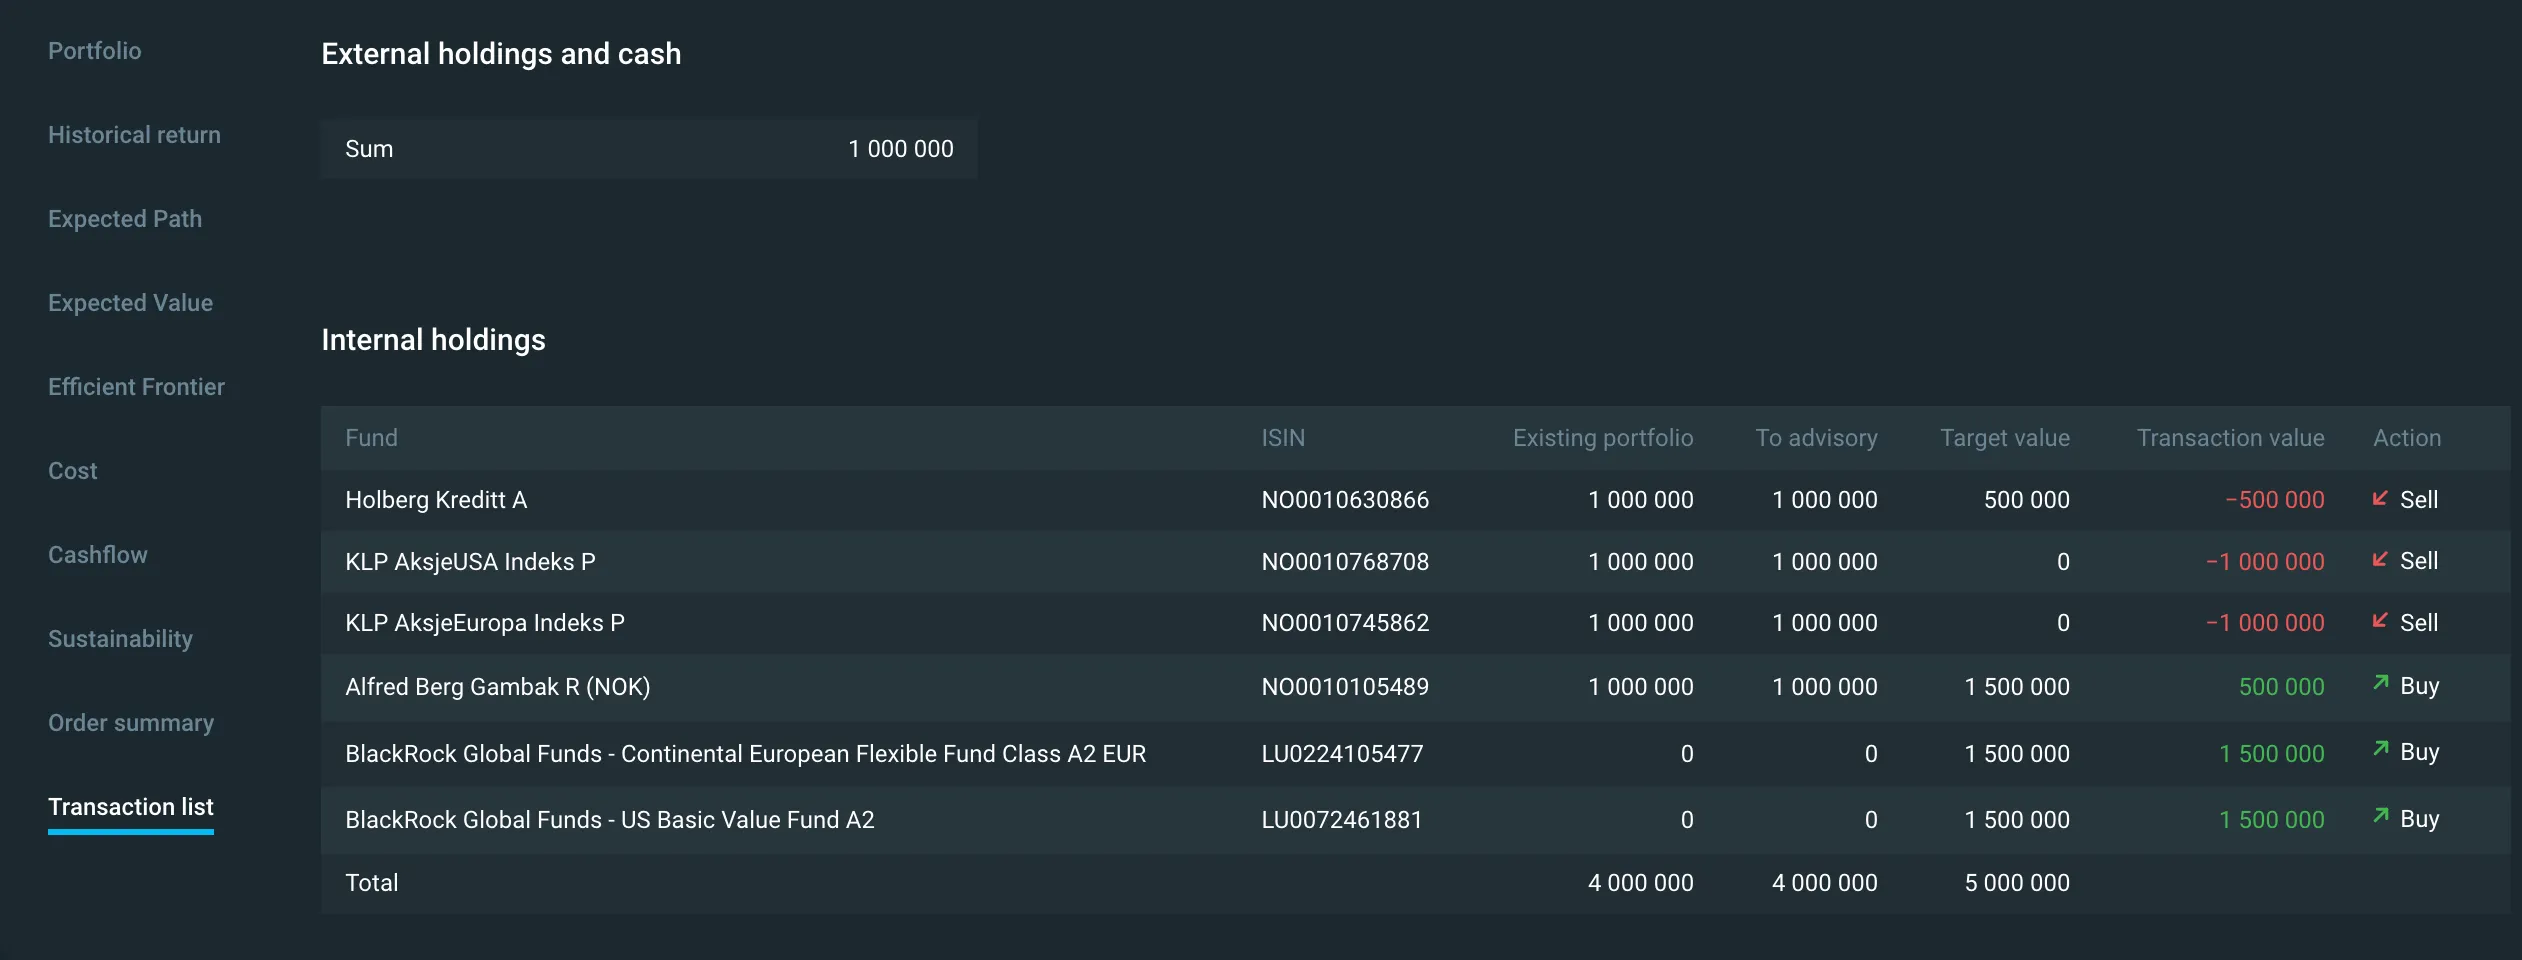This screenshot has width=2522, height=960.
Task: Click ISIN LU0224105477
Action: tap(1342, 754)
